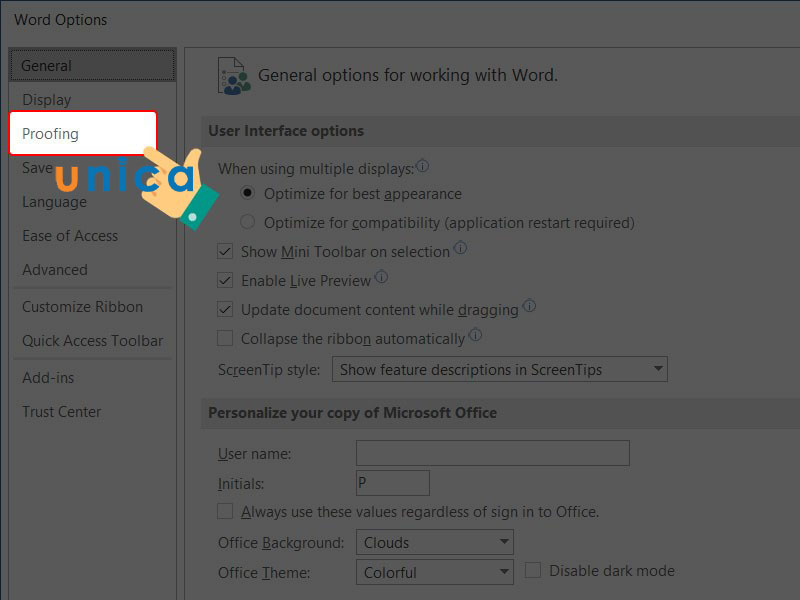Open the ScreenTip style dropdown
This screenshot has width=800, height=600.
[499, 369]
